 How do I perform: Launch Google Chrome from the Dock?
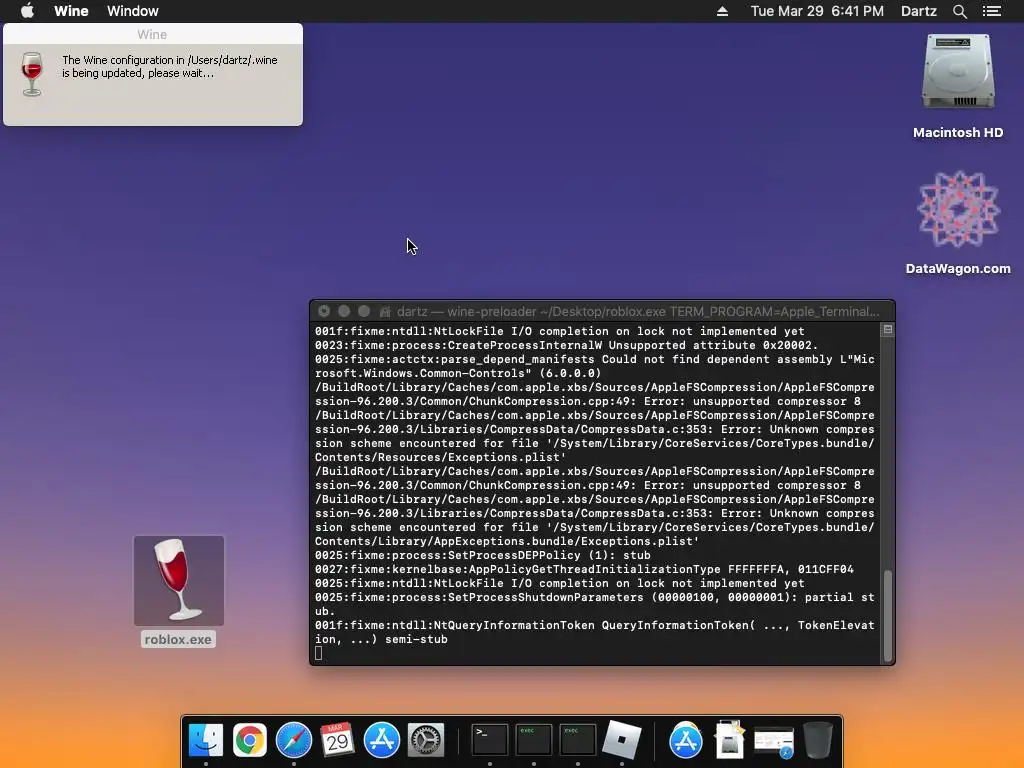pyautogui.click(x=249, y=740)
